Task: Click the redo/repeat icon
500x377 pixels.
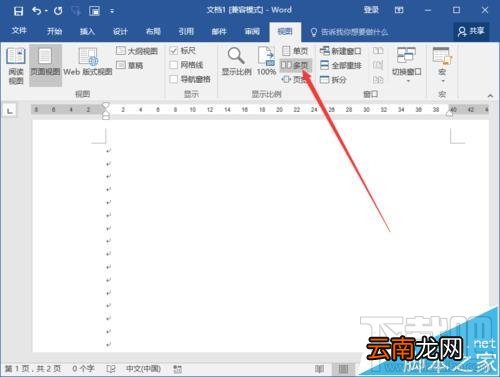Action: [58, 11]
